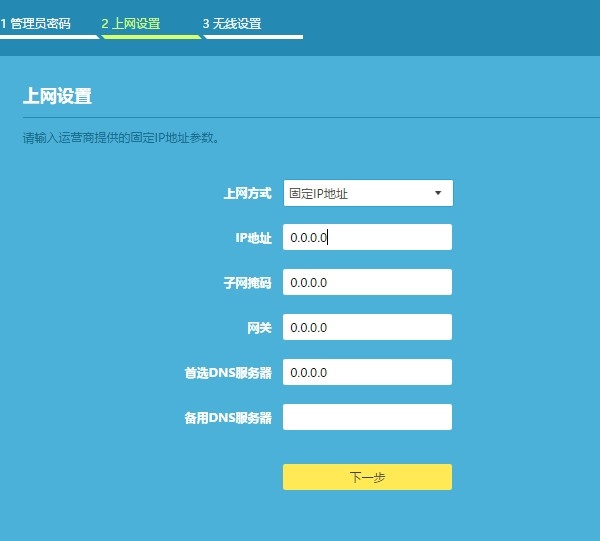
Task: Click the 上网方式 field label
Action: (x=247, y=193)
